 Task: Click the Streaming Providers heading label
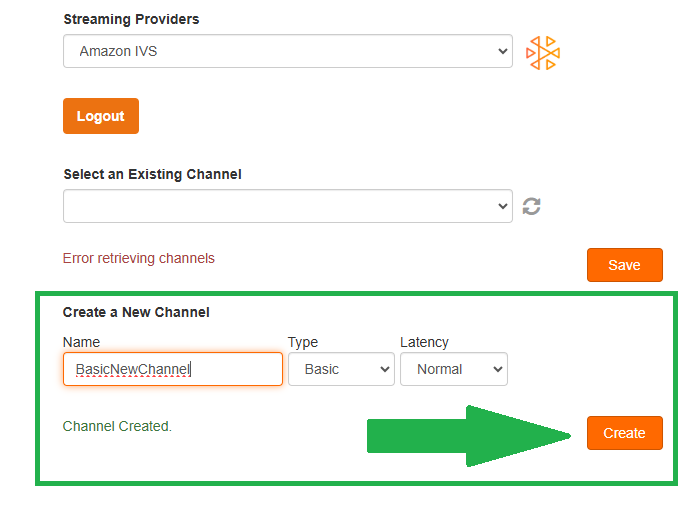131,19
